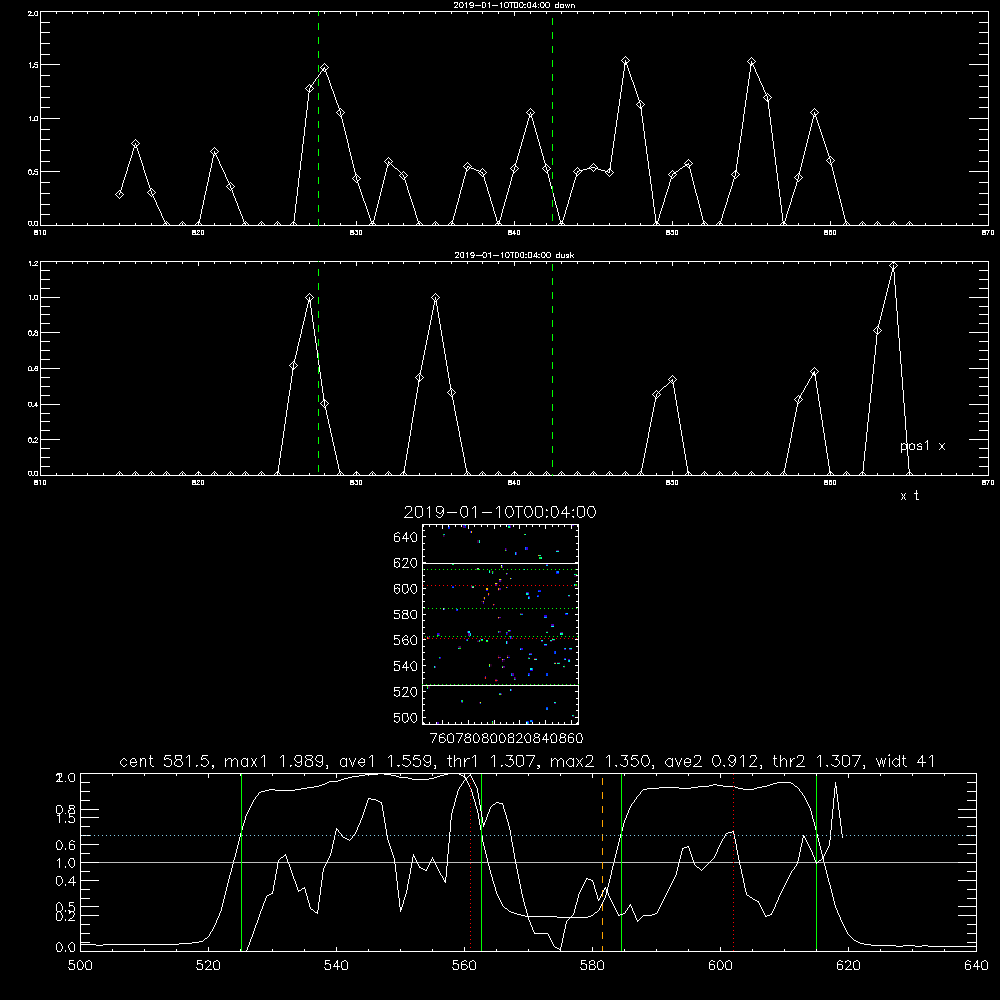
Task: Click the green vertical line at 525 in the bottom plot
Action: (x=241, y=862)
